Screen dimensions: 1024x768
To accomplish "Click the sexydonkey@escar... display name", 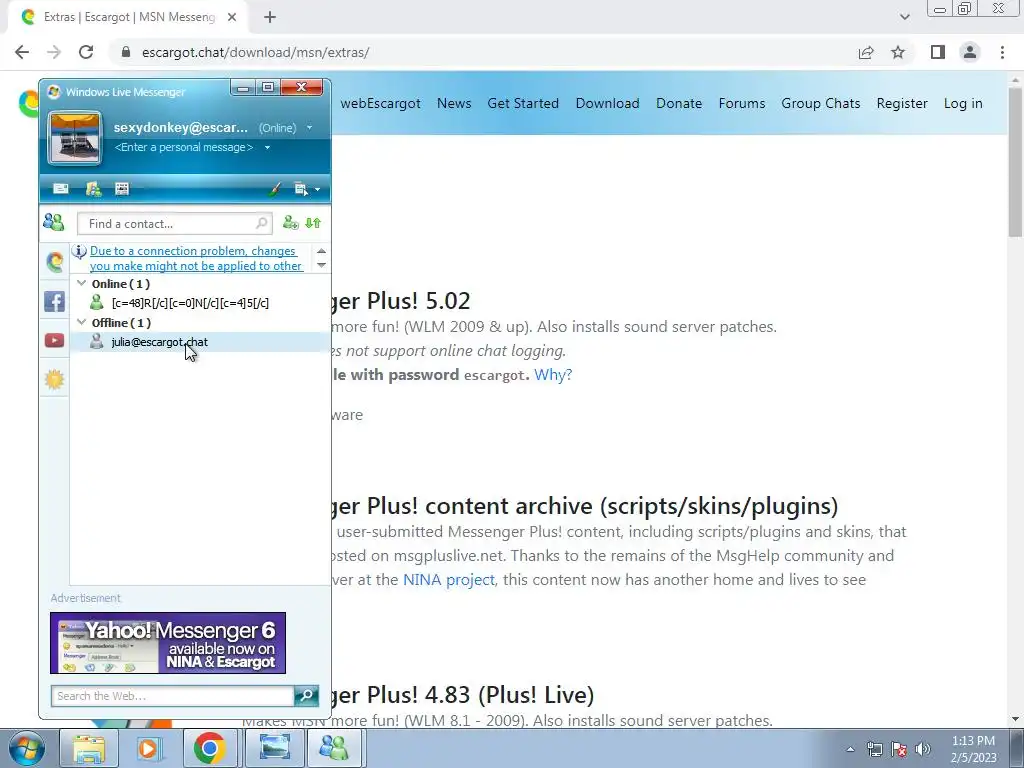I will [x=181, y=127].
